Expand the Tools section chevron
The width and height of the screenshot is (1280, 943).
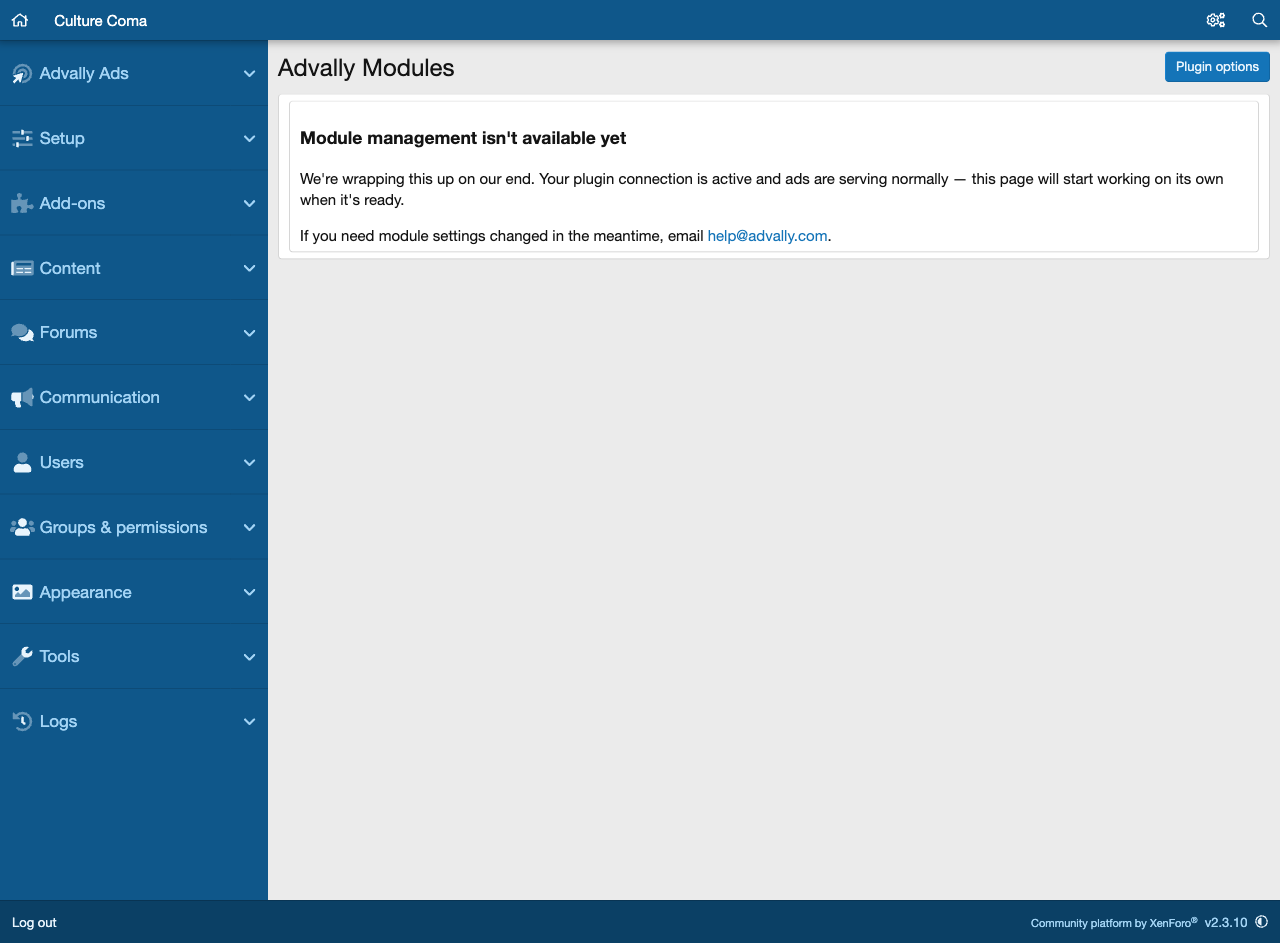250,656
